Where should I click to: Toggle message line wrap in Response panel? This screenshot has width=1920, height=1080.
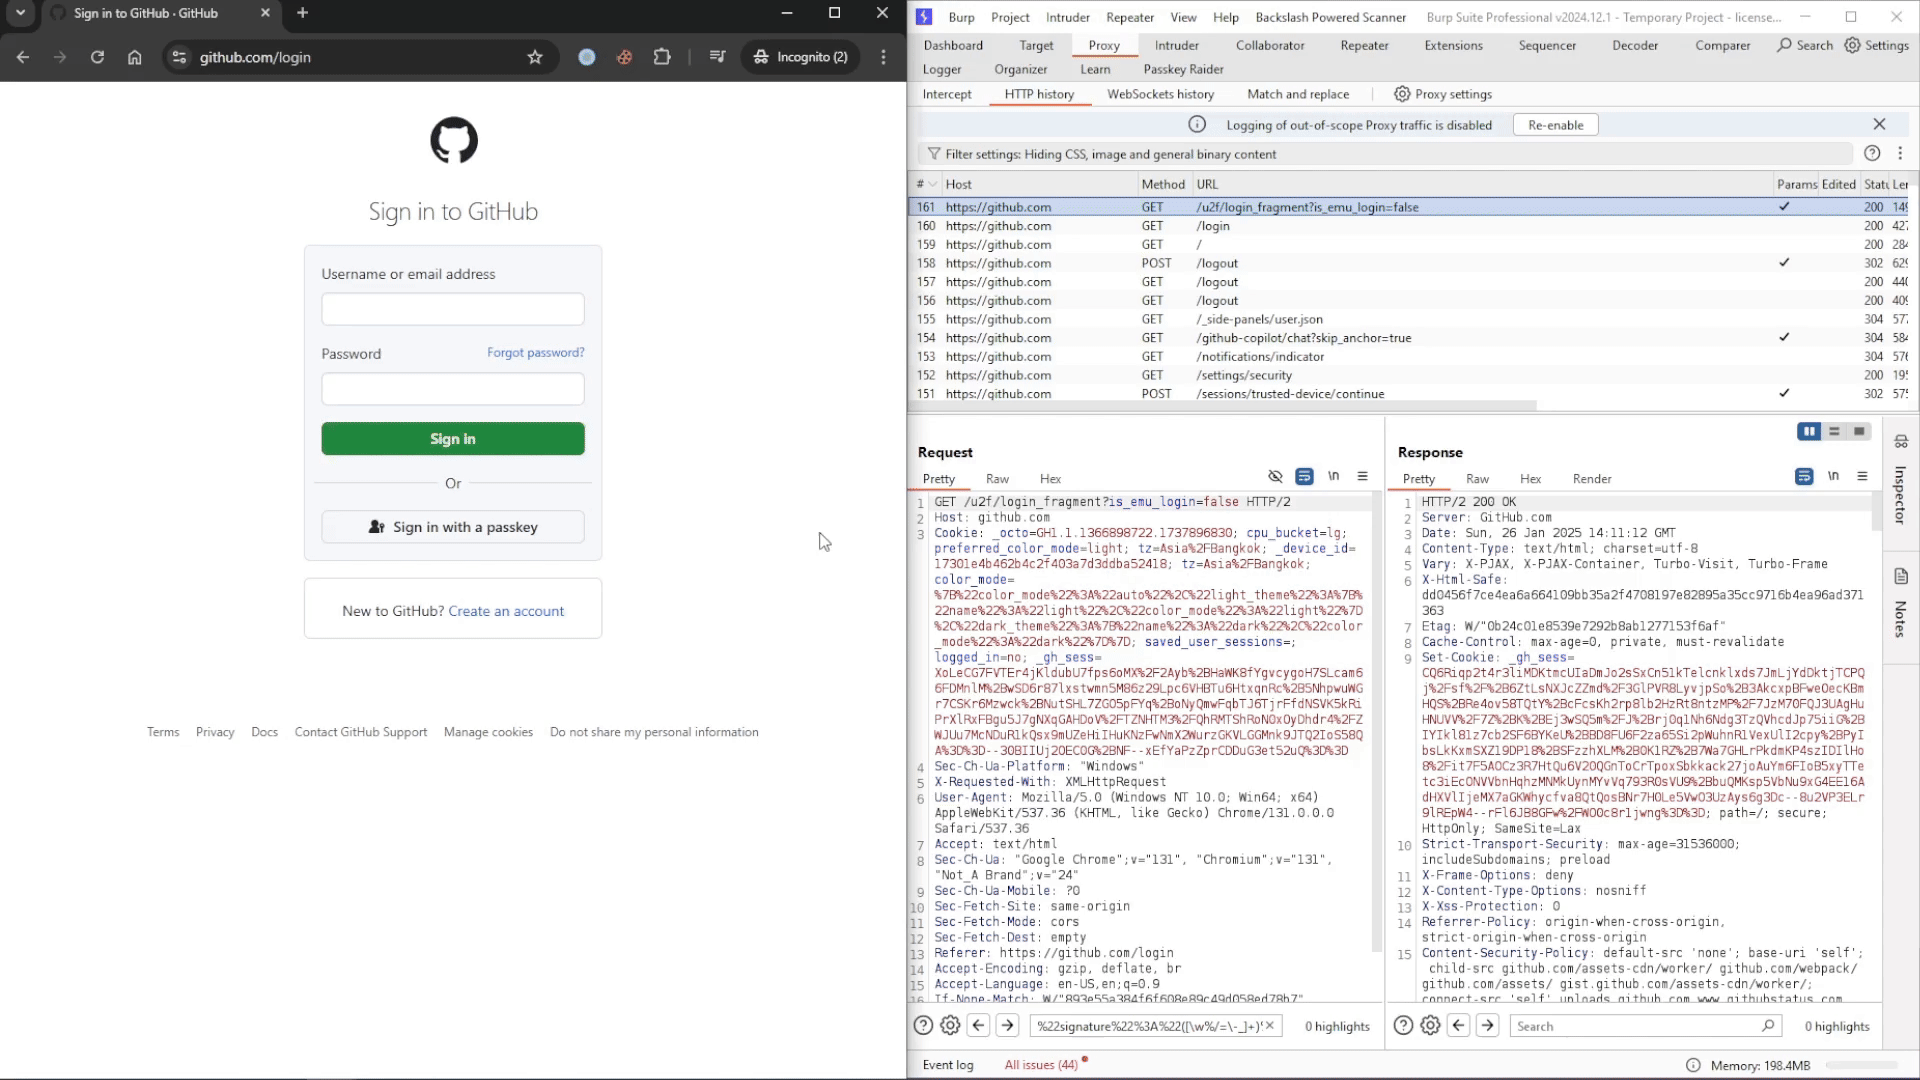click(1804, 476)
